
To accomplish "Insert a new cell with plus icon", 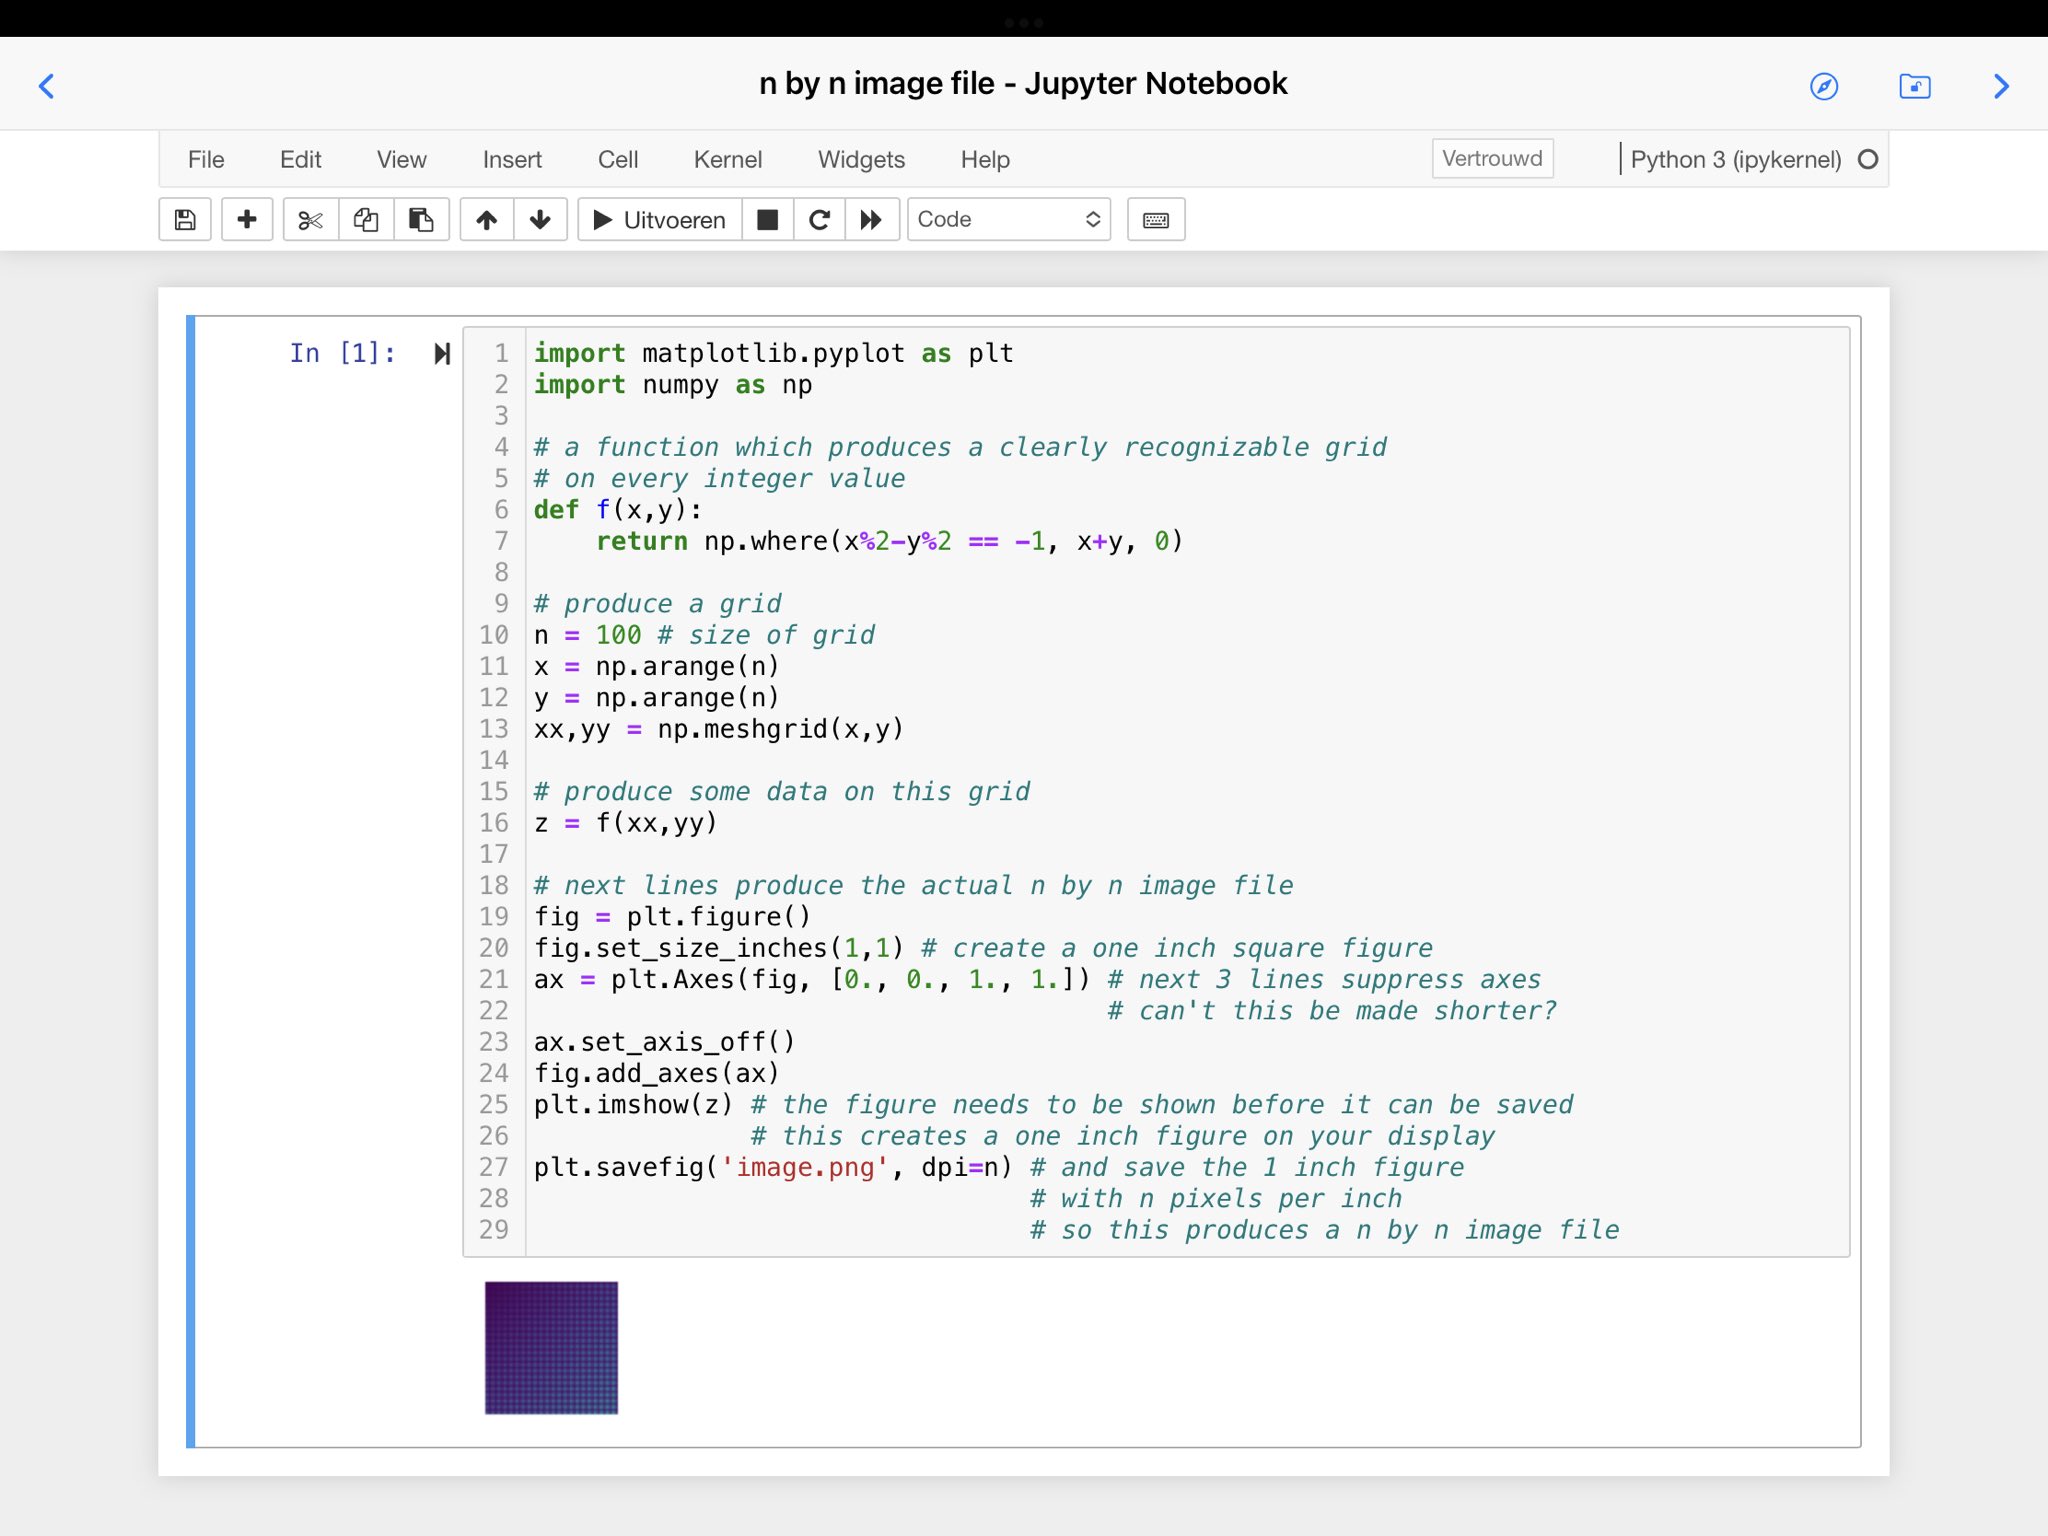I will 247,220.
